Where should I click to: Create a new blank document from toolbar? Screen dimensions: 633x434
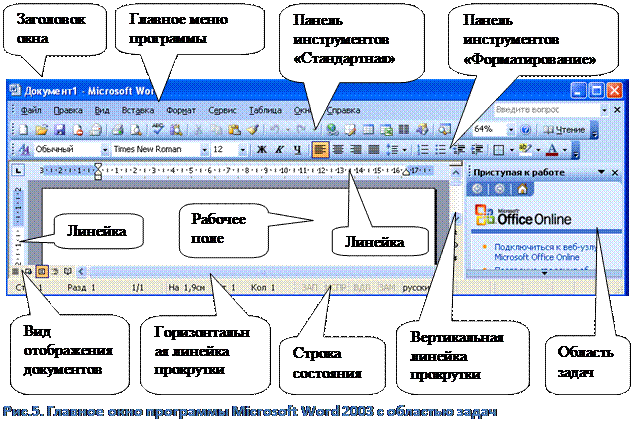pyautogui.click(x=23, y=130)
